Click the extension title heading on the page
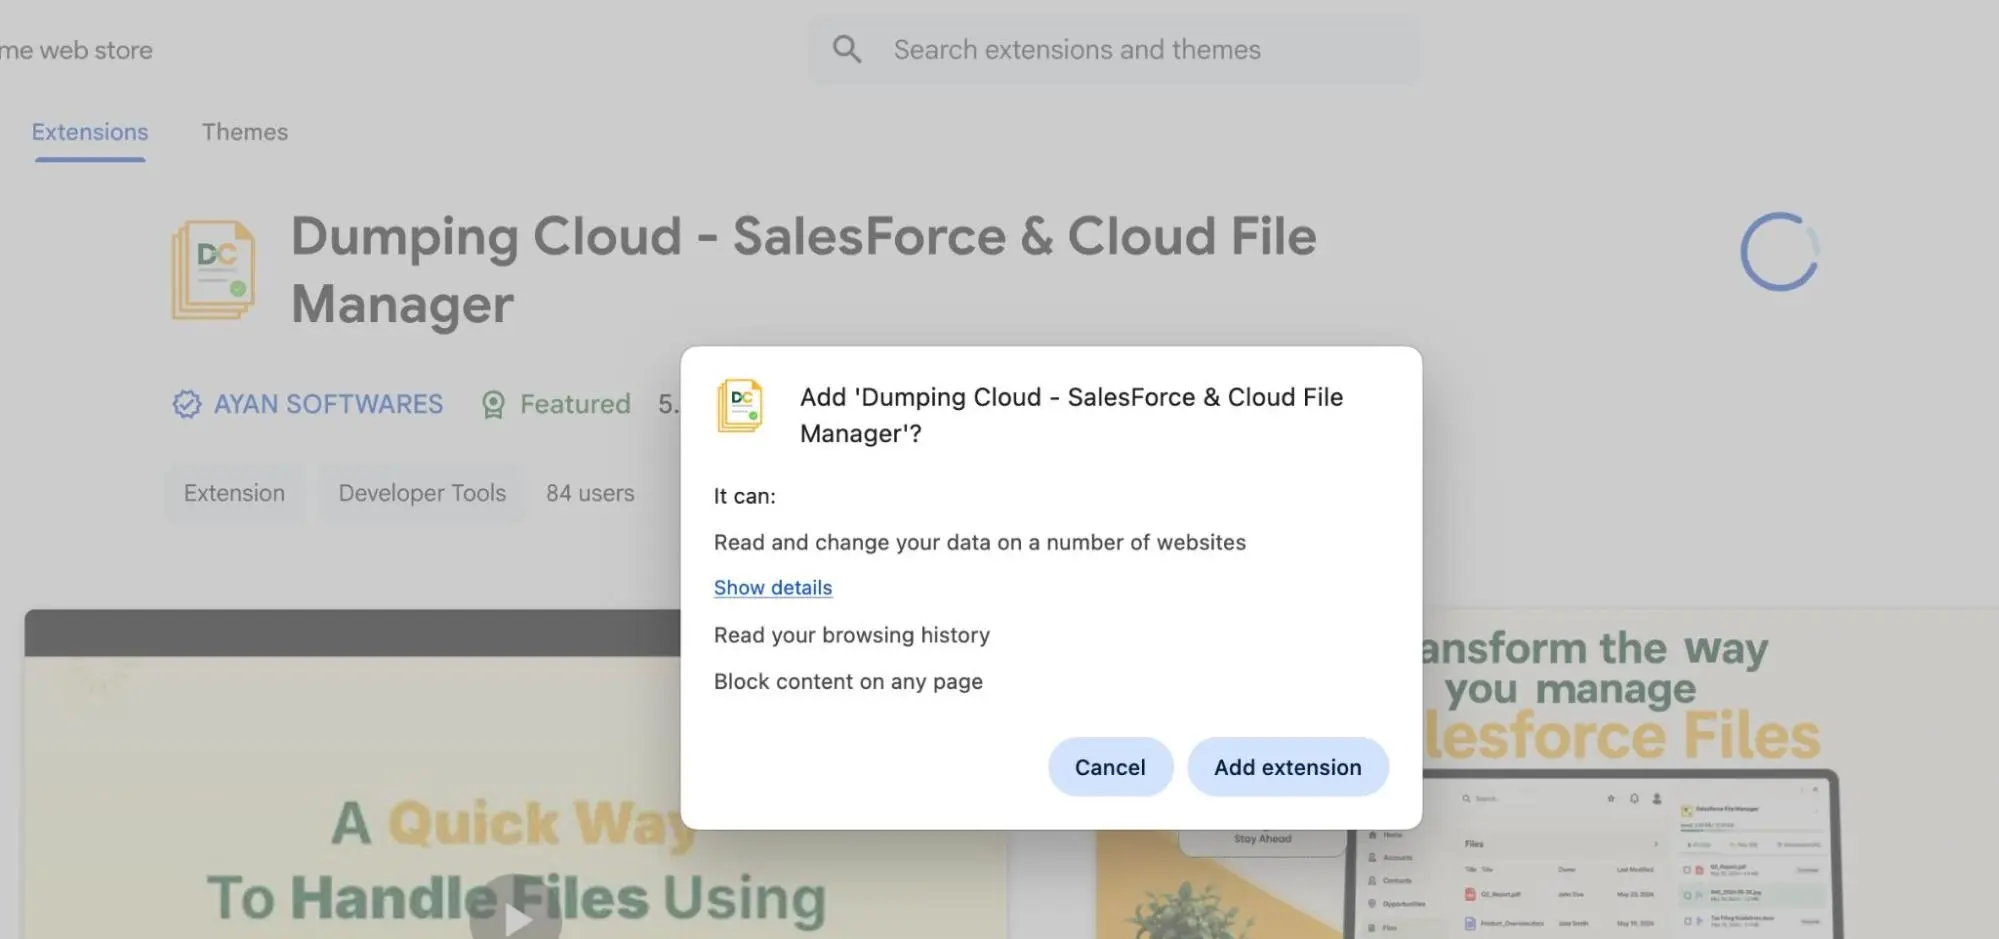The image size is (1999, 939). (803, 270)
